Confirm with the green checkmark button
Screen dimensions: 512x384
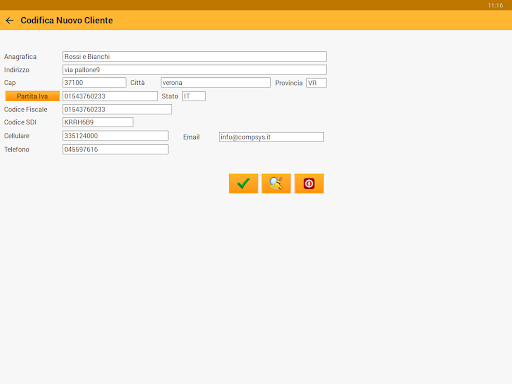(243, 183)
